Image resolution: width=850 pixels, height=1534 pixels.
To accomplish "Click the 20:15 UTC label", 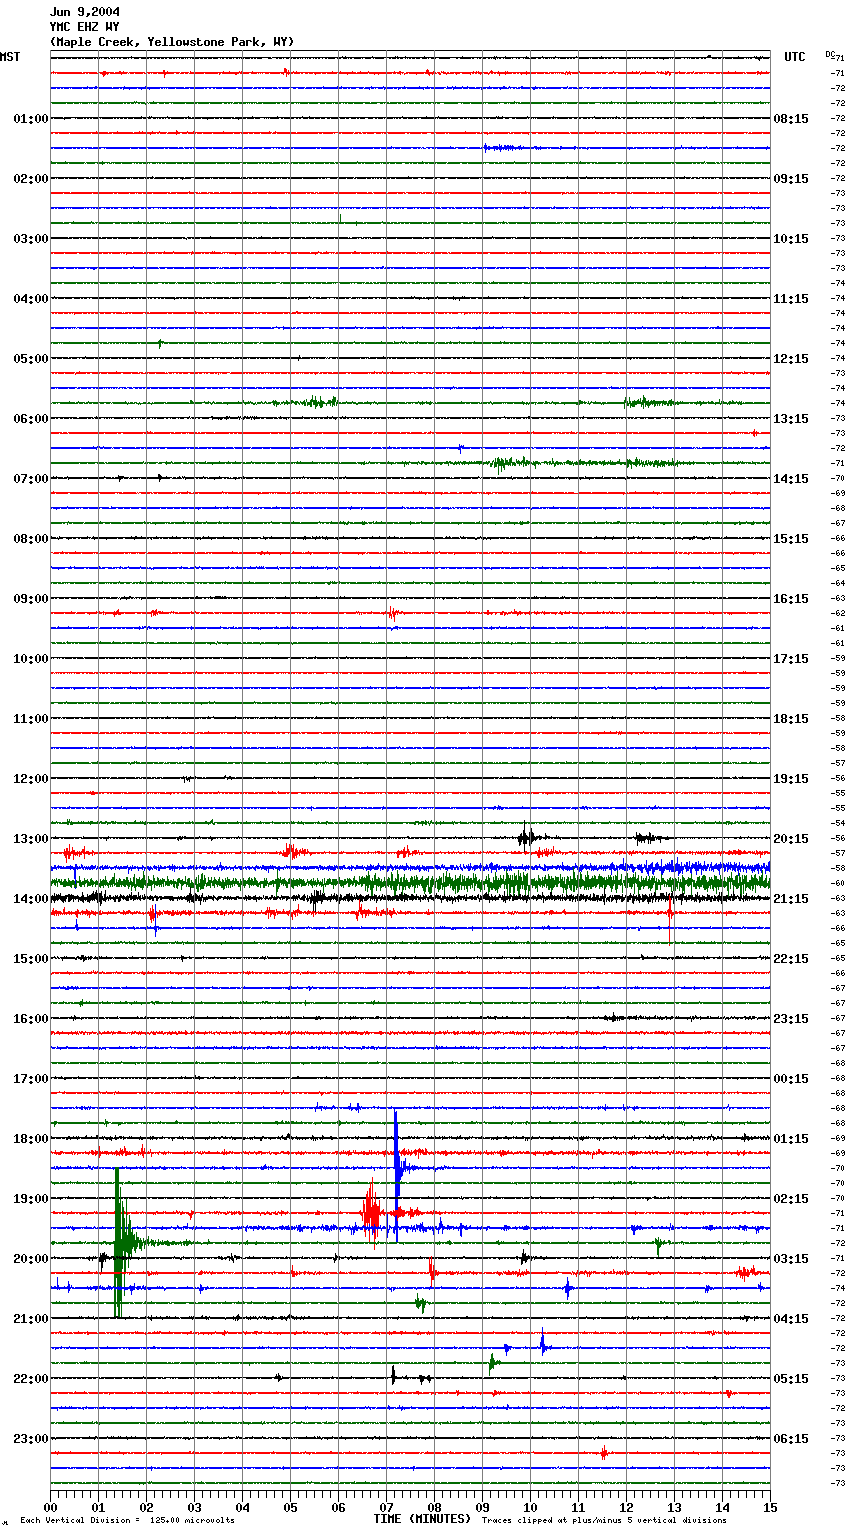I will 791,839.
